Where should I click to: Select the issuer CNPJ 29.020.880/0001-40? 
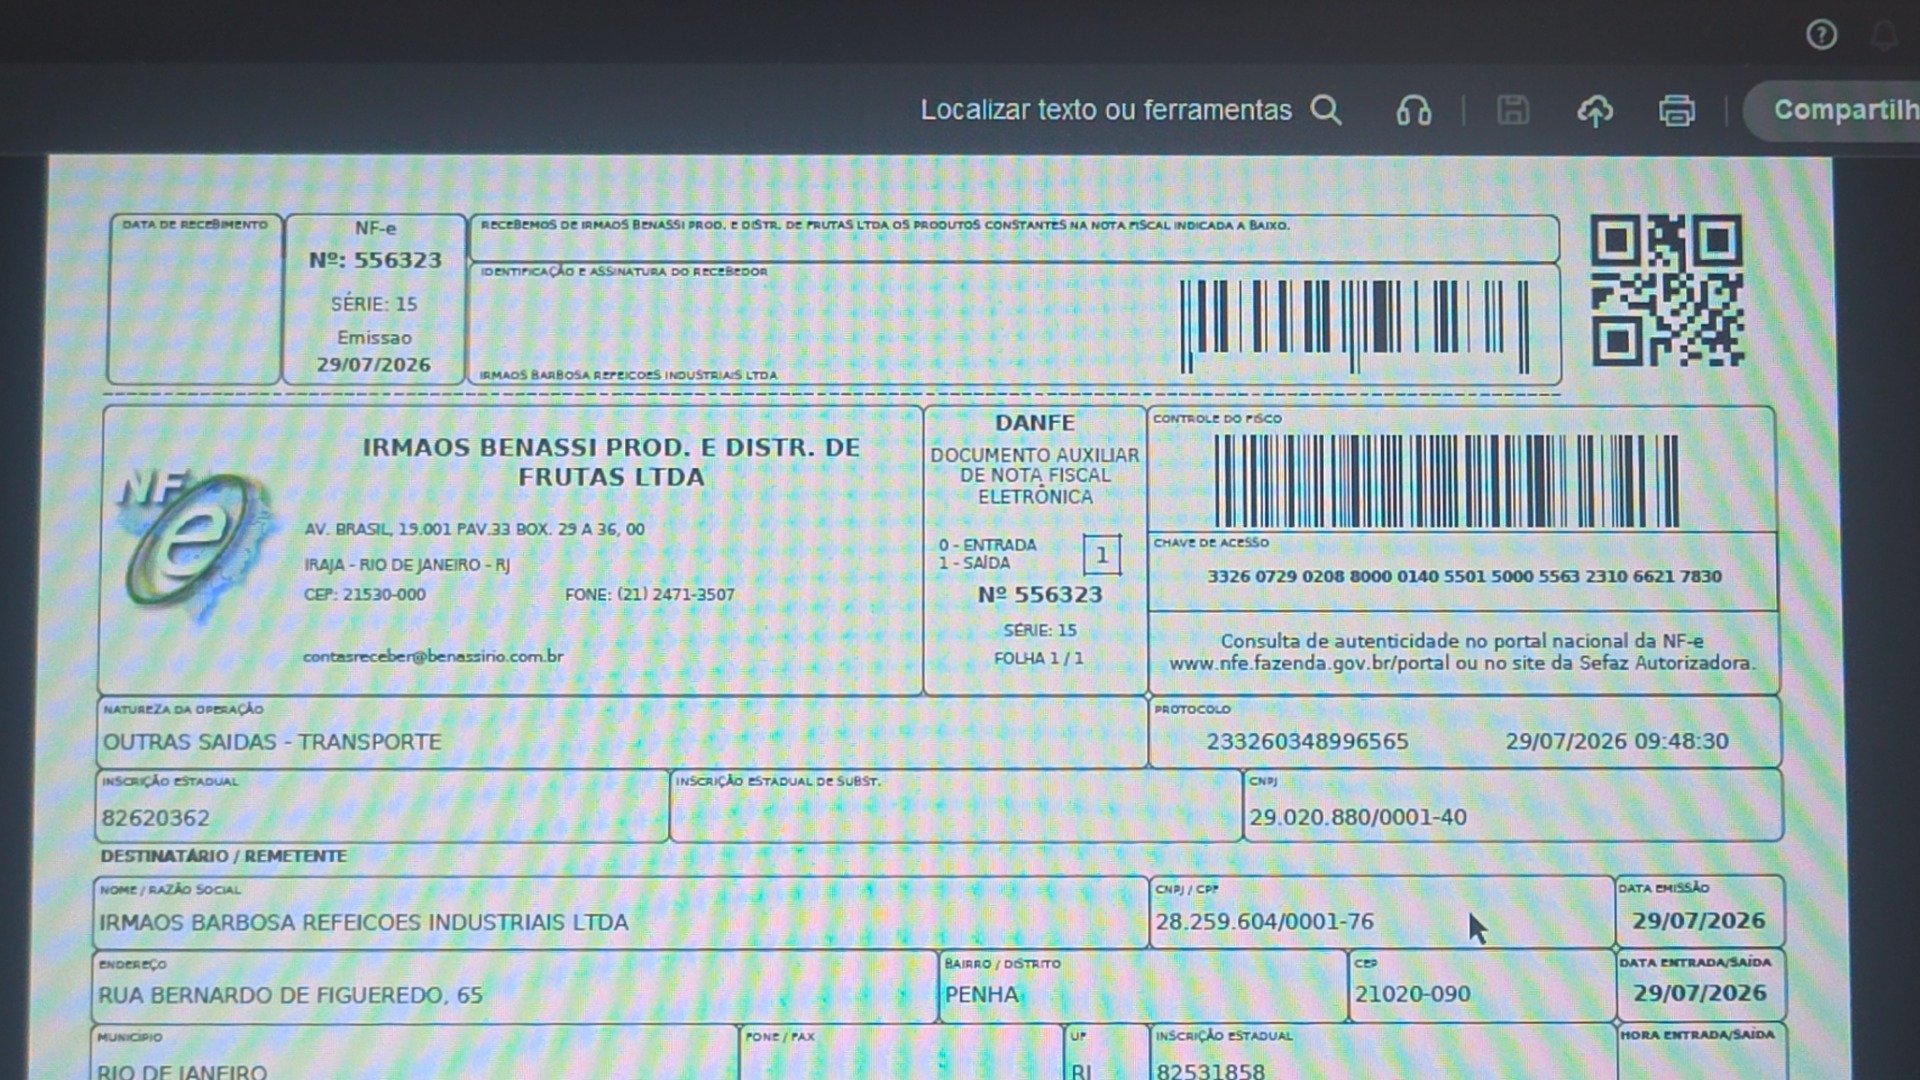1358,818
